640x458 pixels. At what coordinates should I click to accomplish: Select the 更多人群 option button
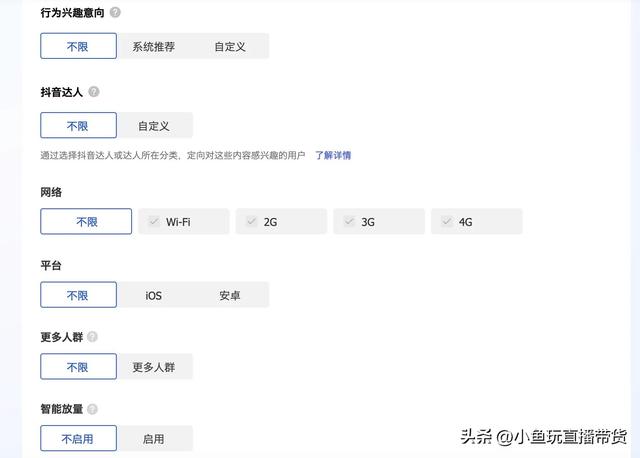click(154, 367)
